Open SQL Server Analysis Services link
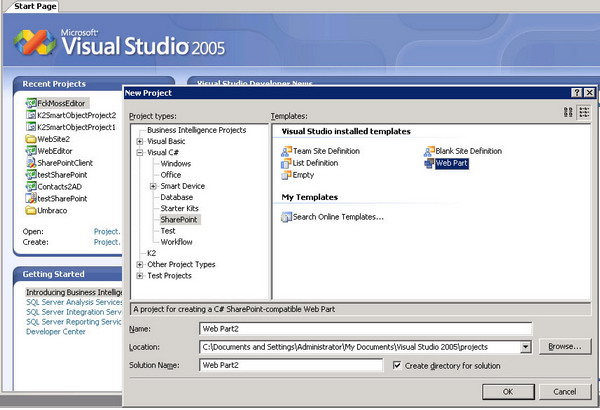The height and width of the screenshot is (410, 600). [74, 302]
